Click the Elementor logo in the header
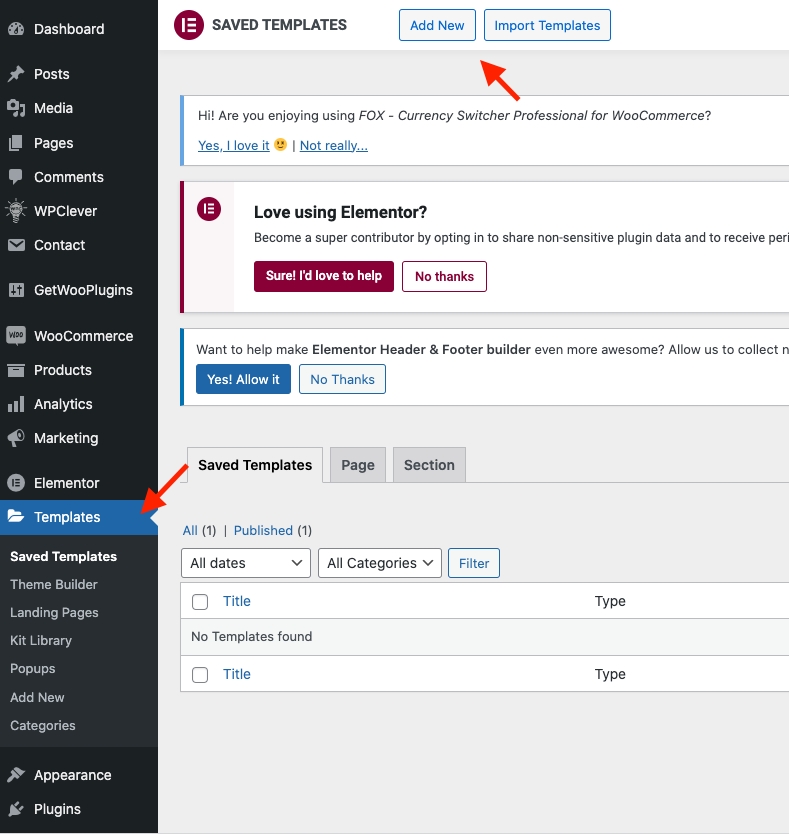Image resolution: width=789 pixels, height=835 pixels. pyautogui.click(x=188, y=25)
